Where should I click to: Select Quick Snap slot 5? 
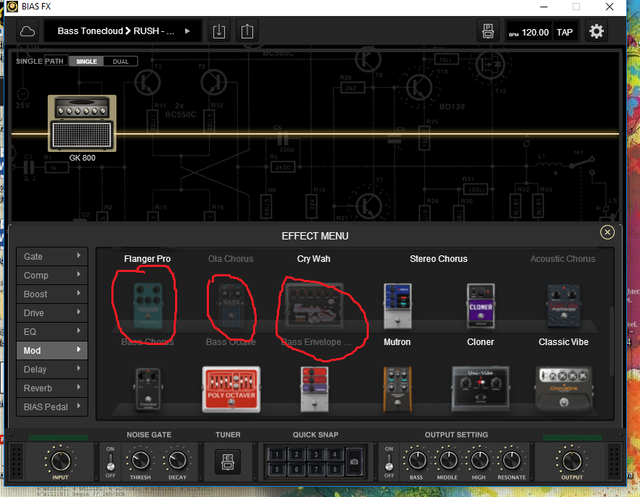pyautogui.click(x=277, y=469)
